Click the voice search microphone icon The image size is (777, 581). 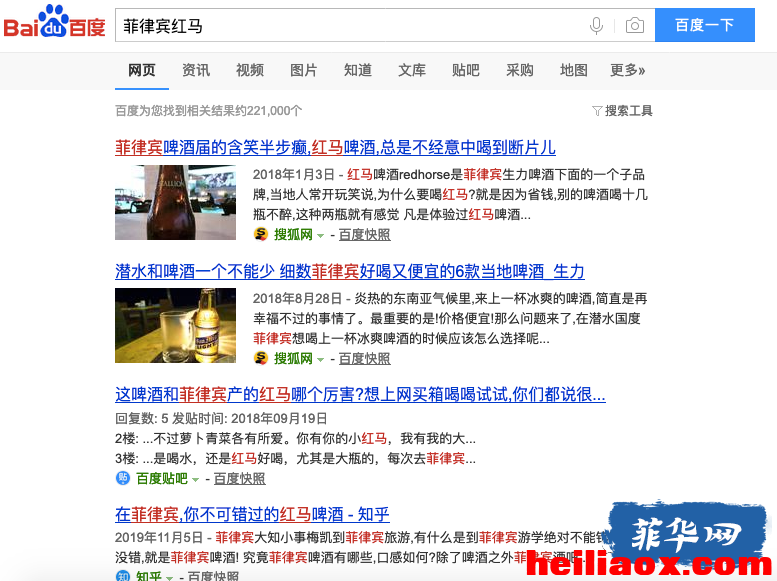coord(597,25)
